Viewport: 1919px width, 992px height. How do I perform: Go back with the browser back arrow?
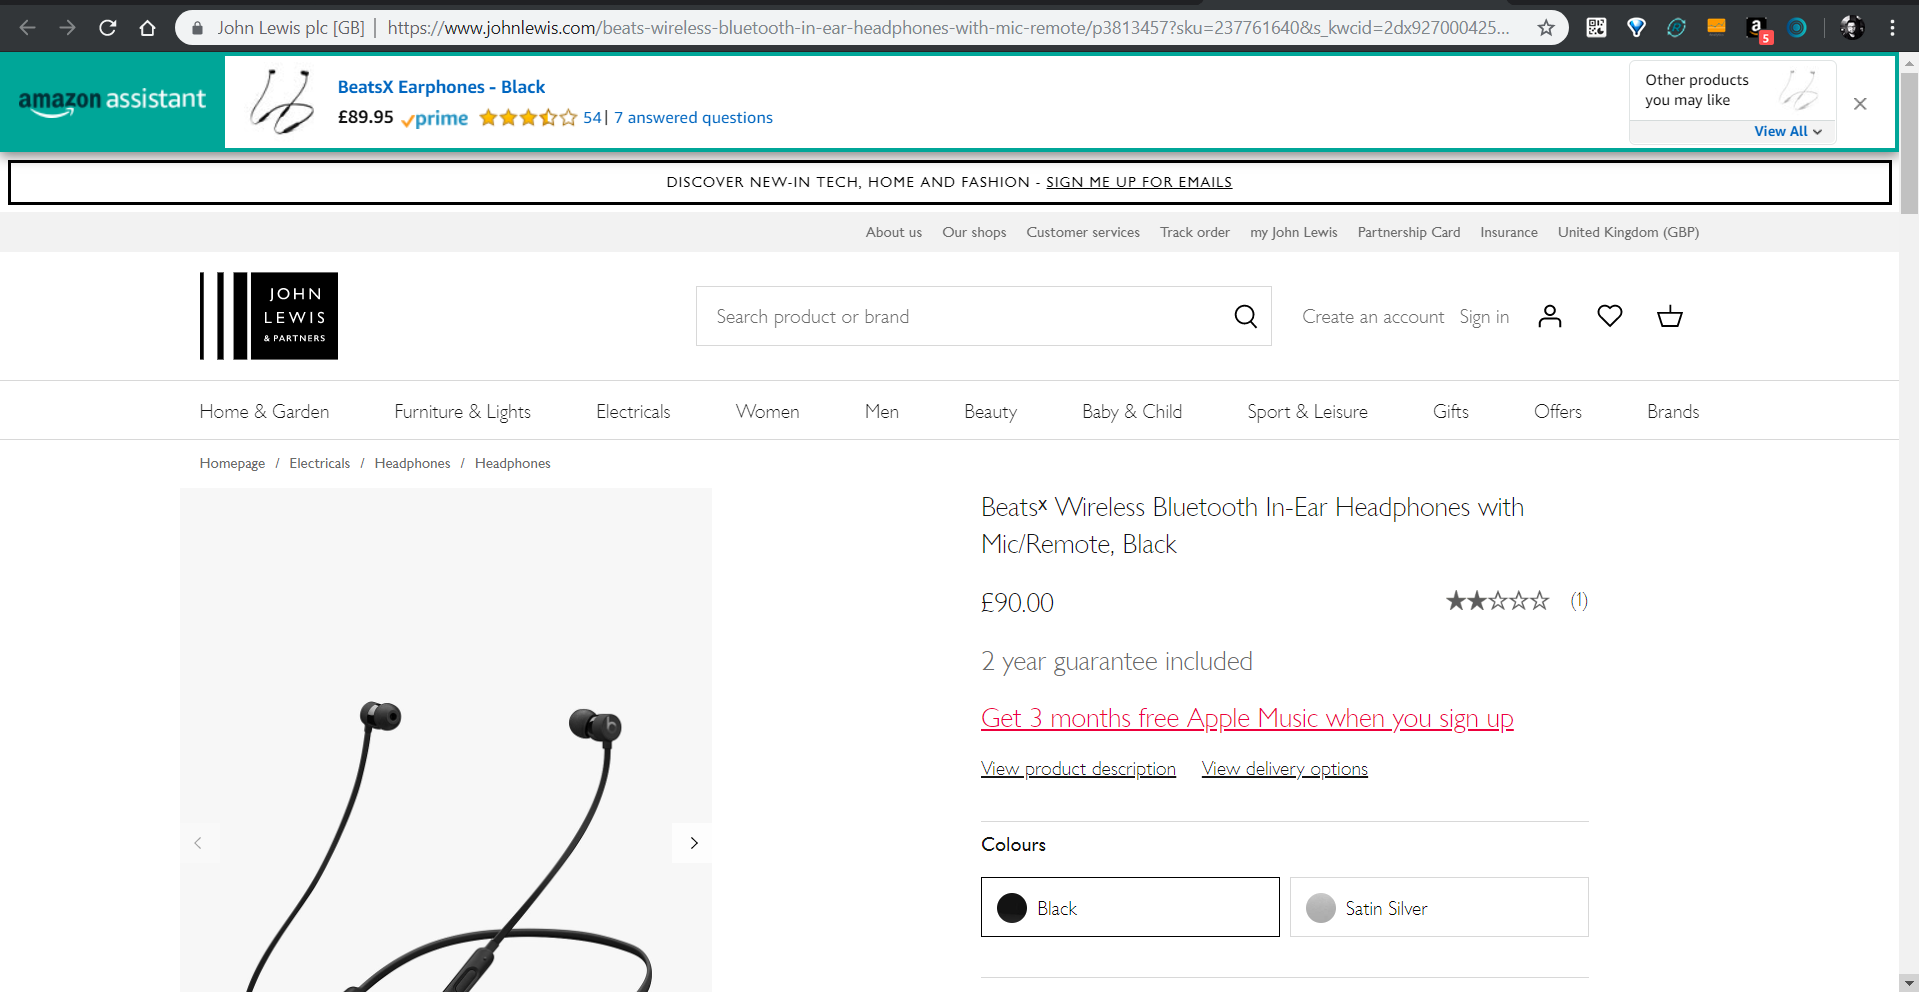(28, 28)
